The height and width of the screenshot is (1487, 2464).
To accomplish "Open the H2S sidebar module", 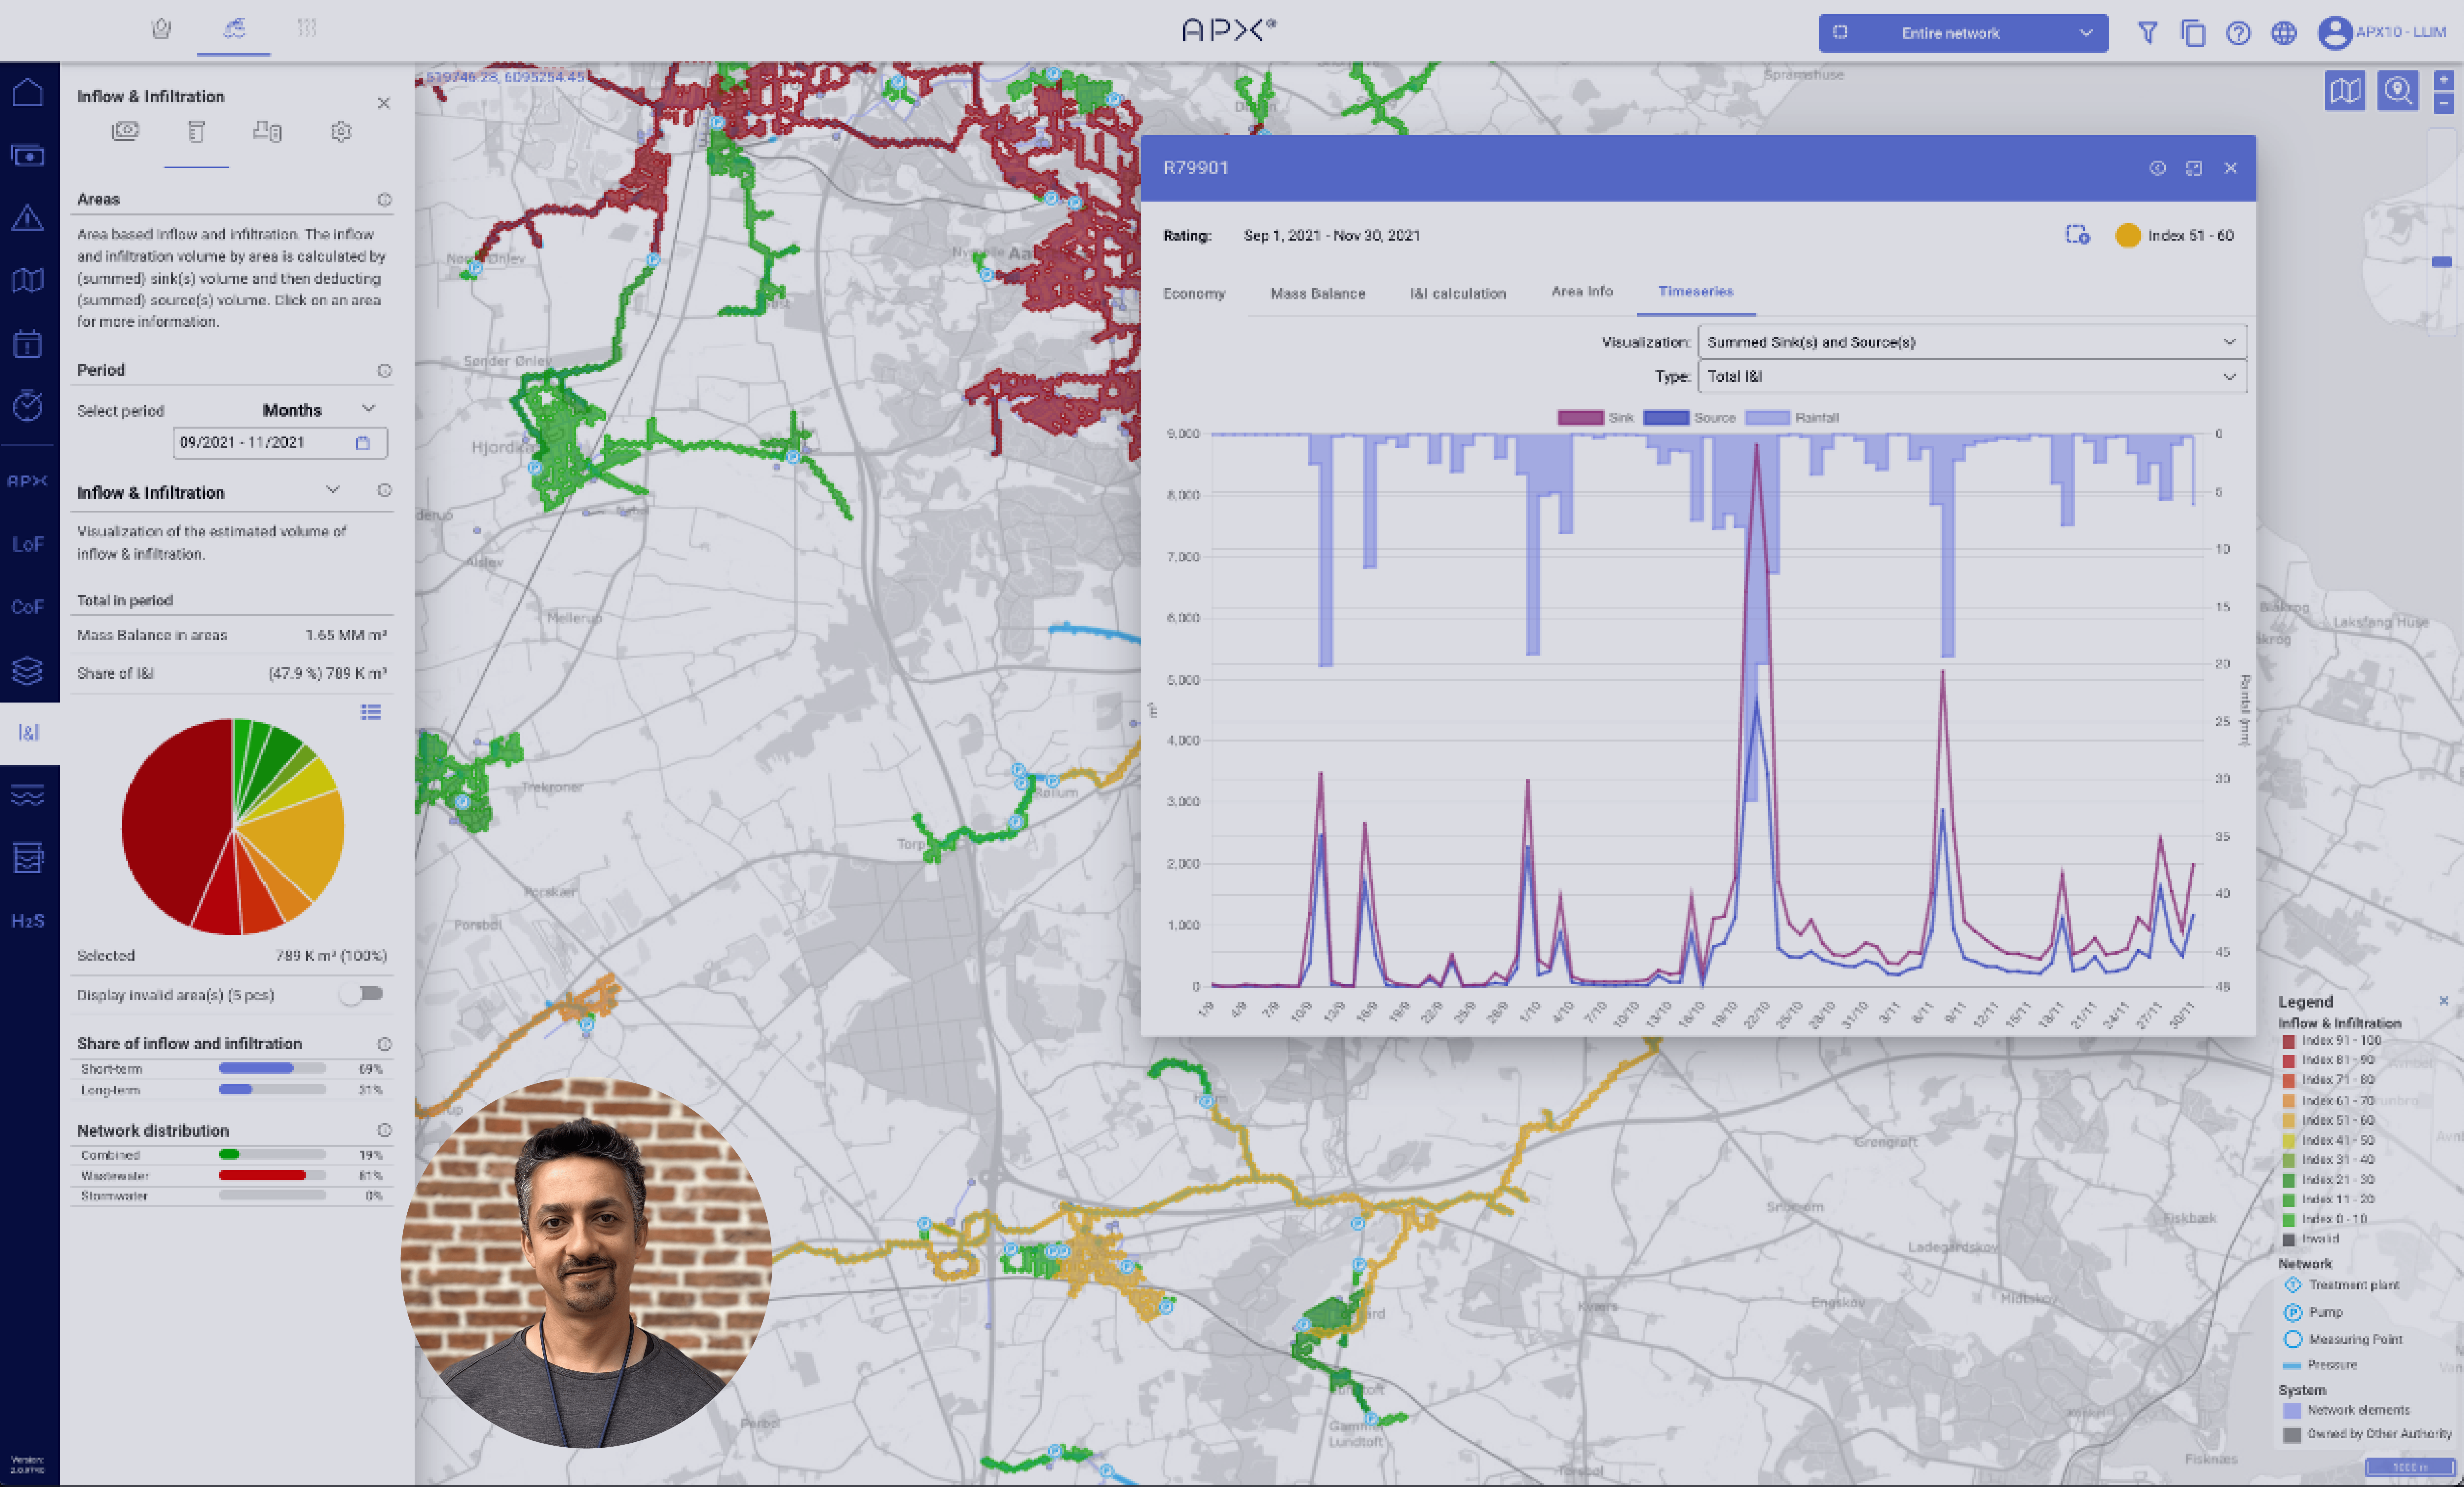I will 28,920.
